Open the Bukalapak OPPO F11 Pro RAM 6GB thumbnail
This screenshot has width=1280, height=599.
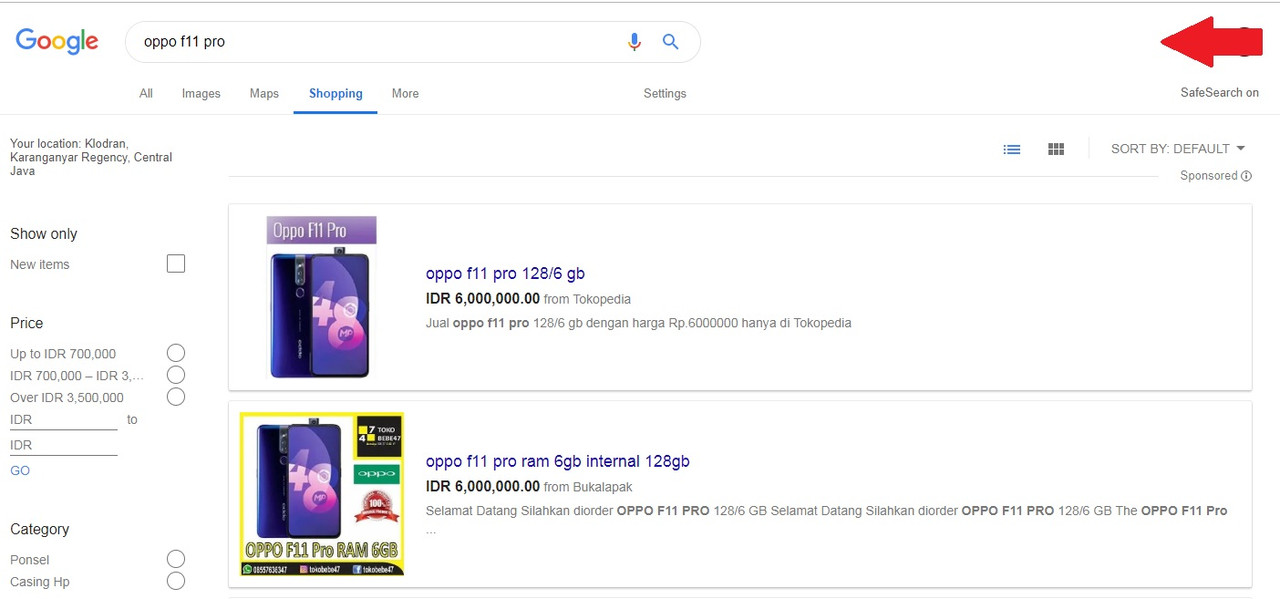coord(322,494)
